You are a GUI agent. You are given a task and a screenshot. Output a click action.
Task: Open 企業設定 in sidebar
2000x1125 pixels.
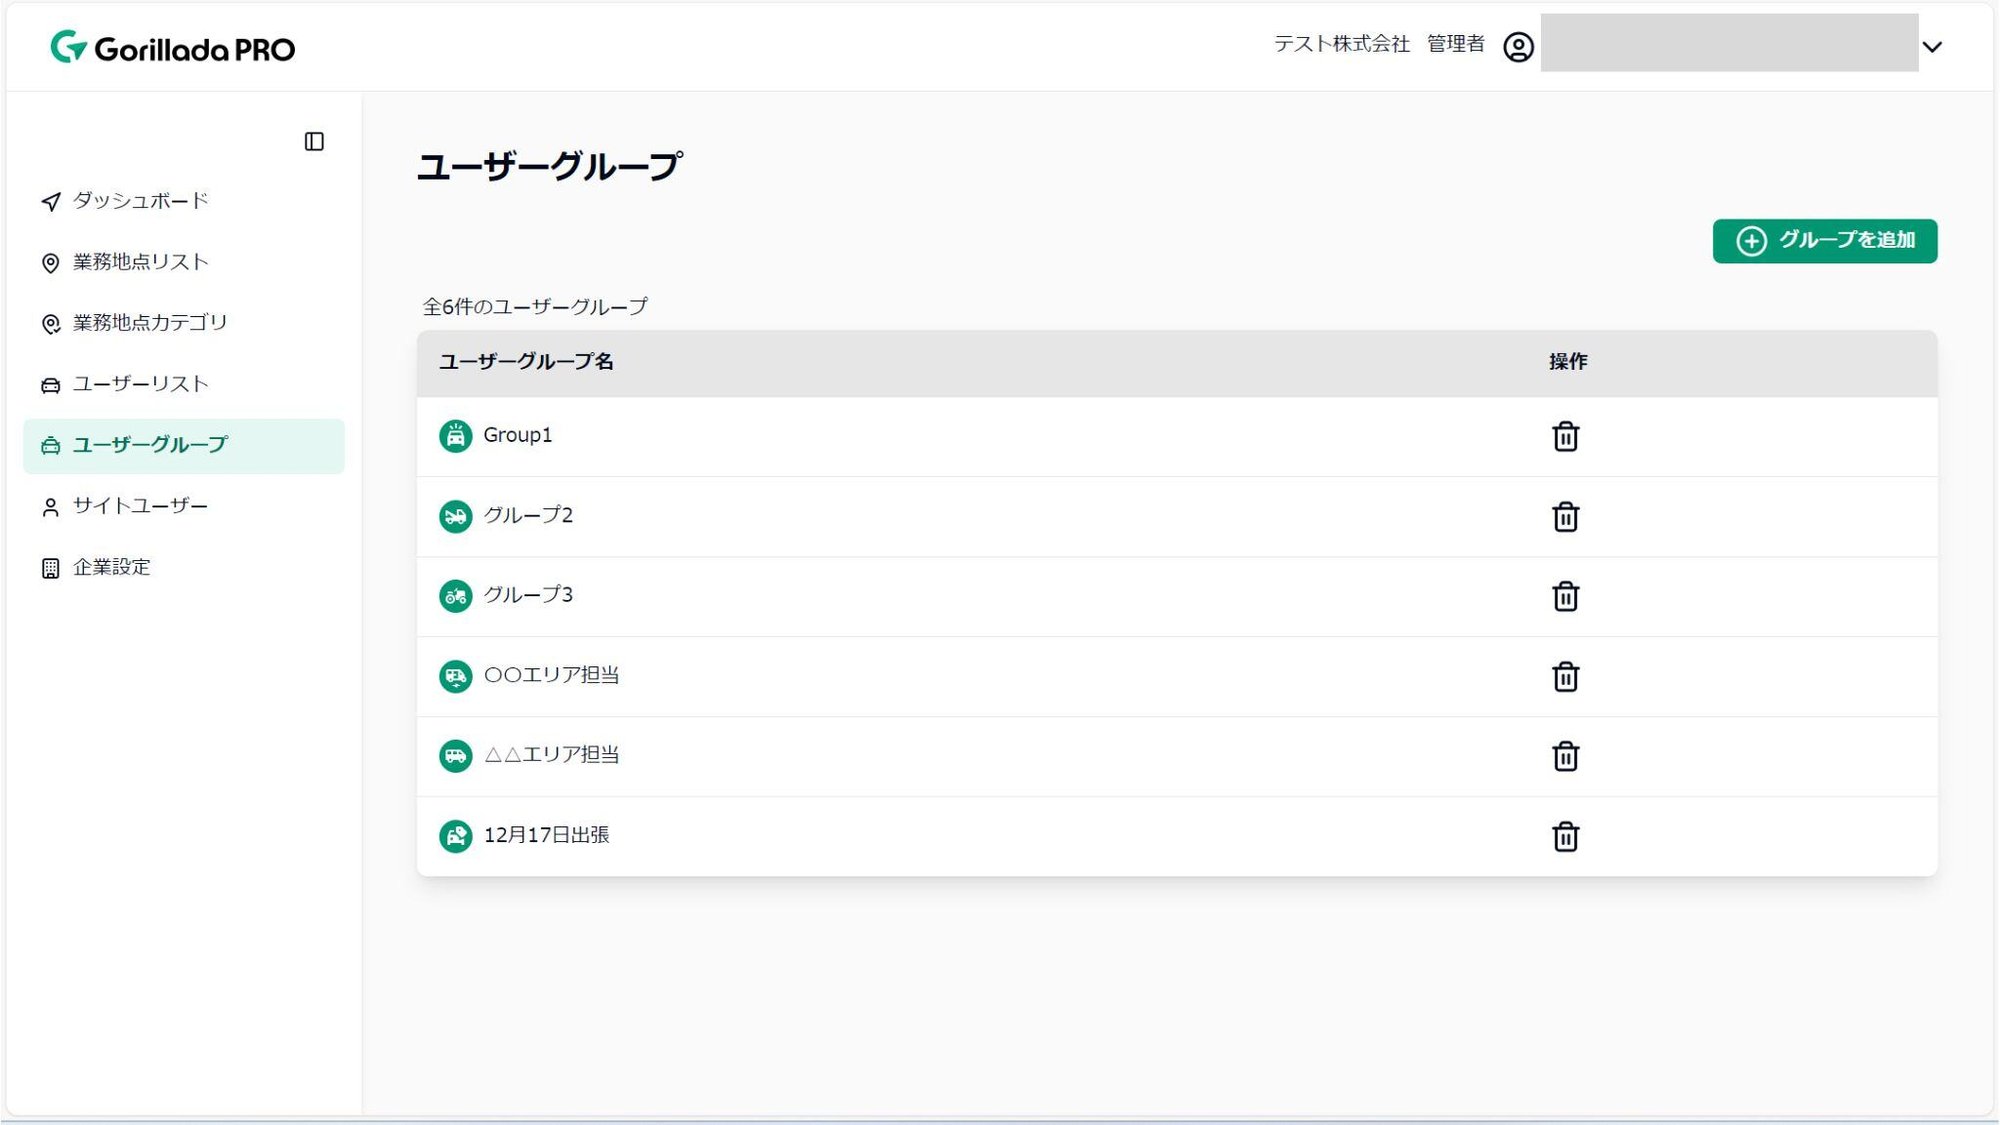click(x=183, y=567)
